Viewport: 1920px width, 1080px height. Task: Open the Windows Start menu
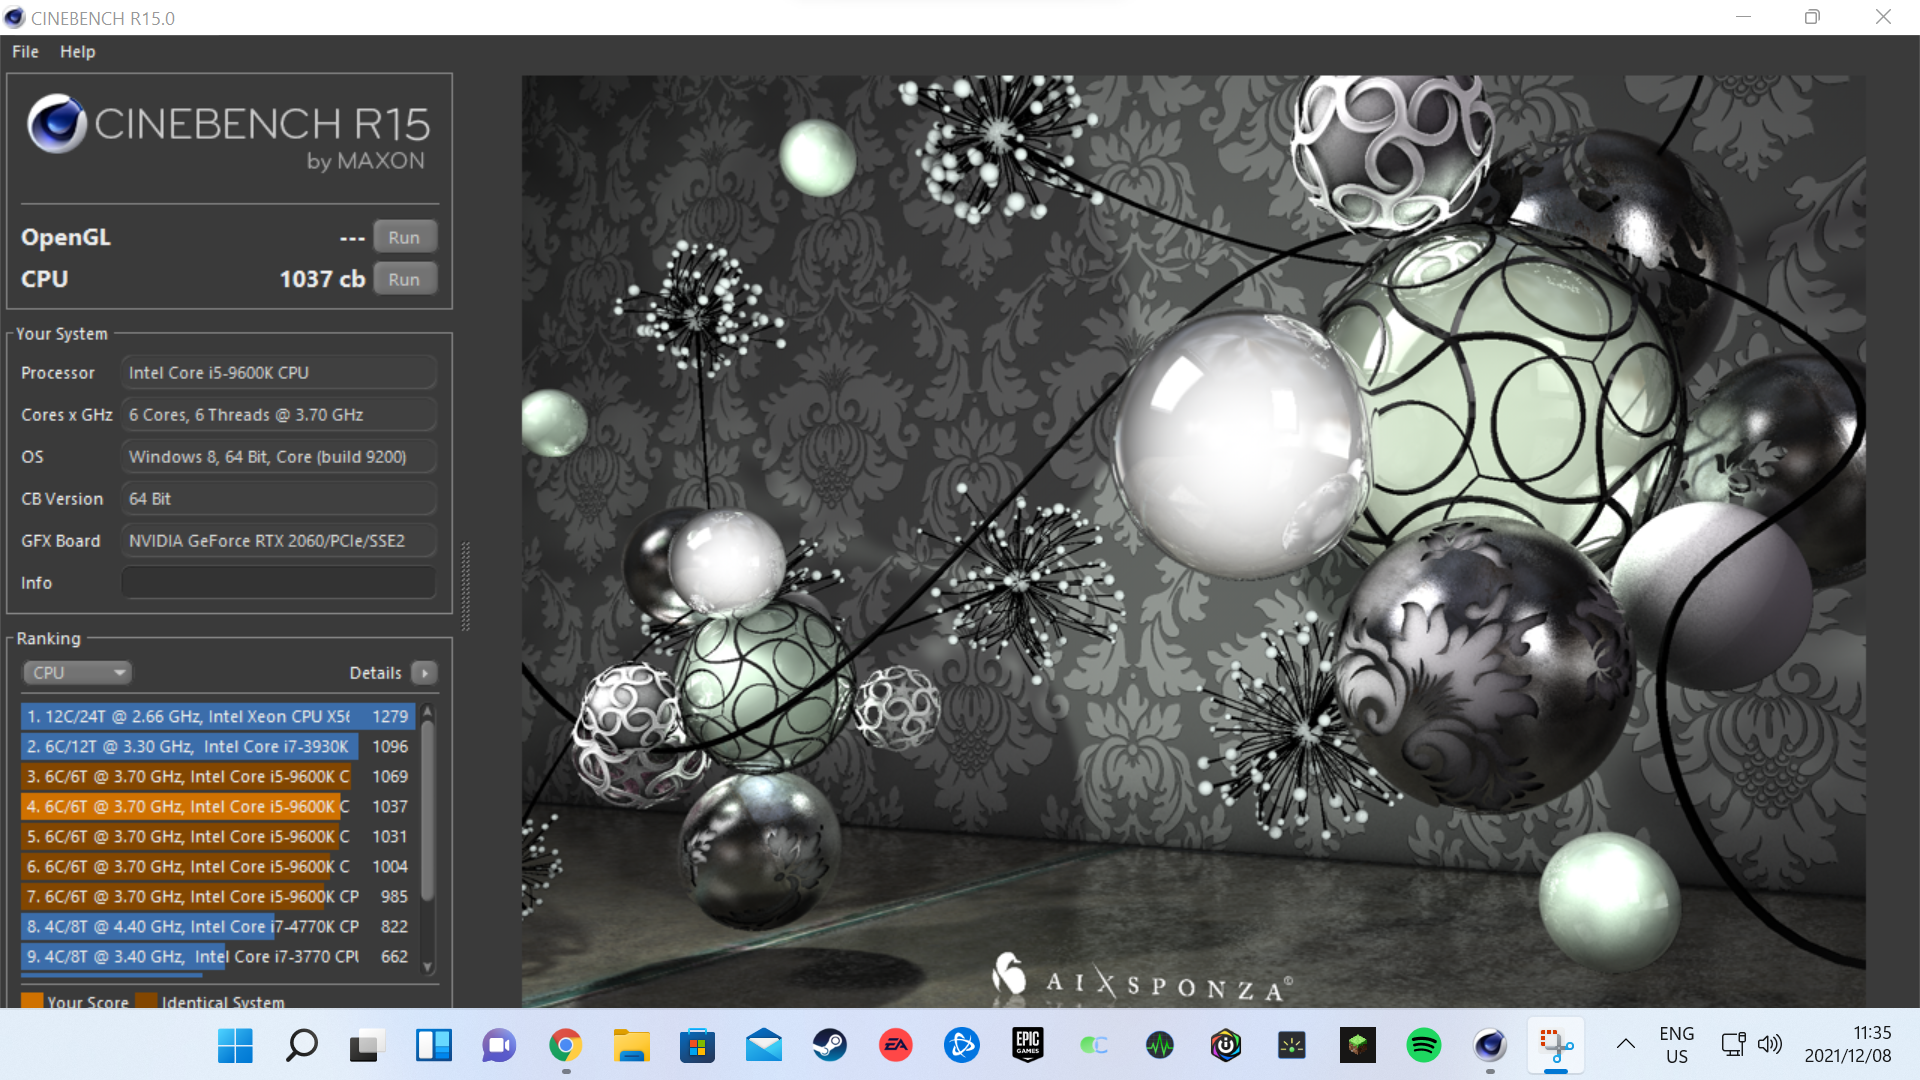(235, 1046)
